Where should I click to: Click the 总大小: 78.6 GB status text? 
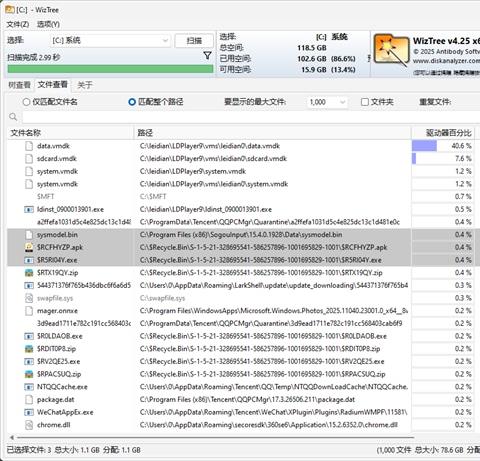439,450
